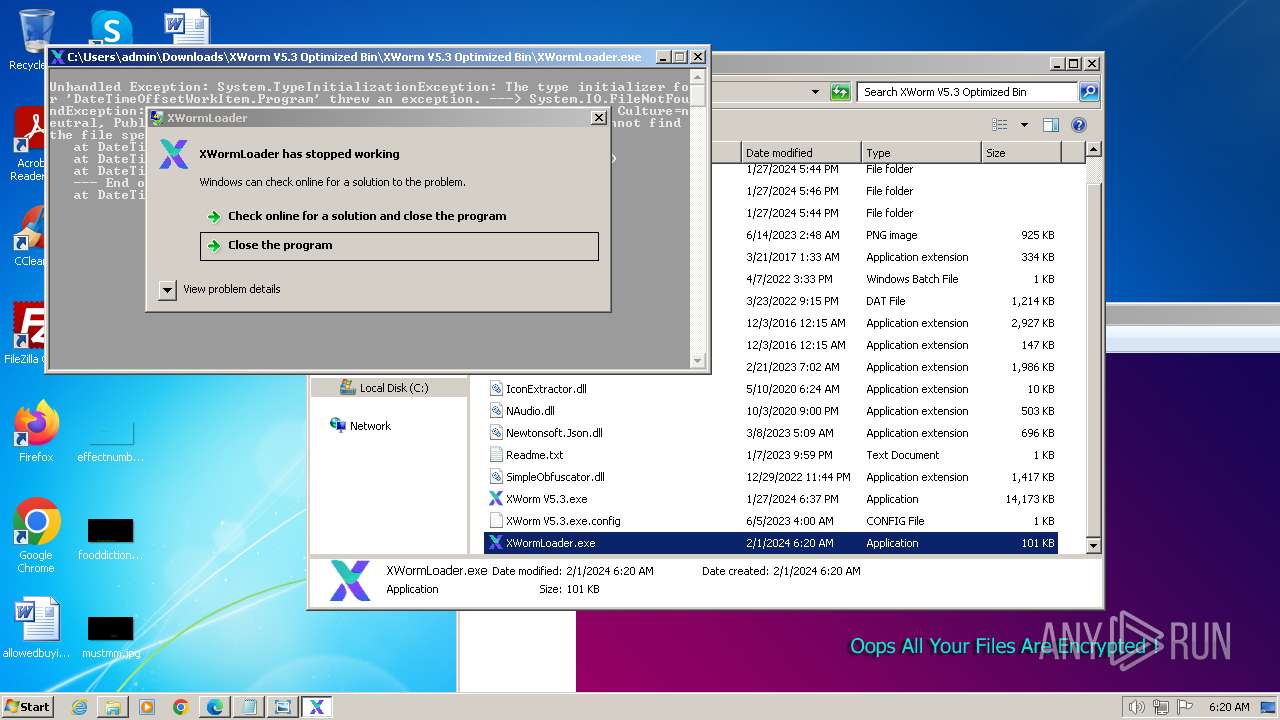Viewport: 1280px width, 720px height.
Task: Select Readme.txt in the file list
Action: coord(535,455)
